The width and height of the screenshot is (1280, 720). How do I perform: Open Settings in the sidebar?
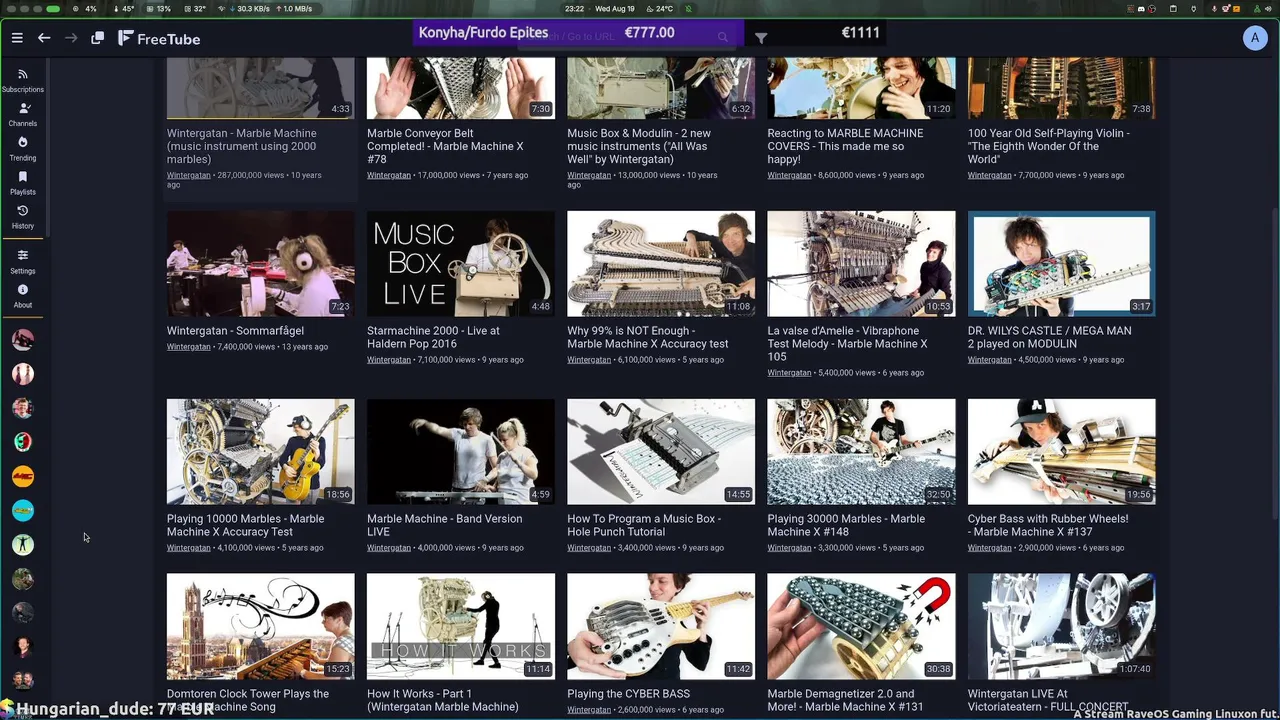23,262
